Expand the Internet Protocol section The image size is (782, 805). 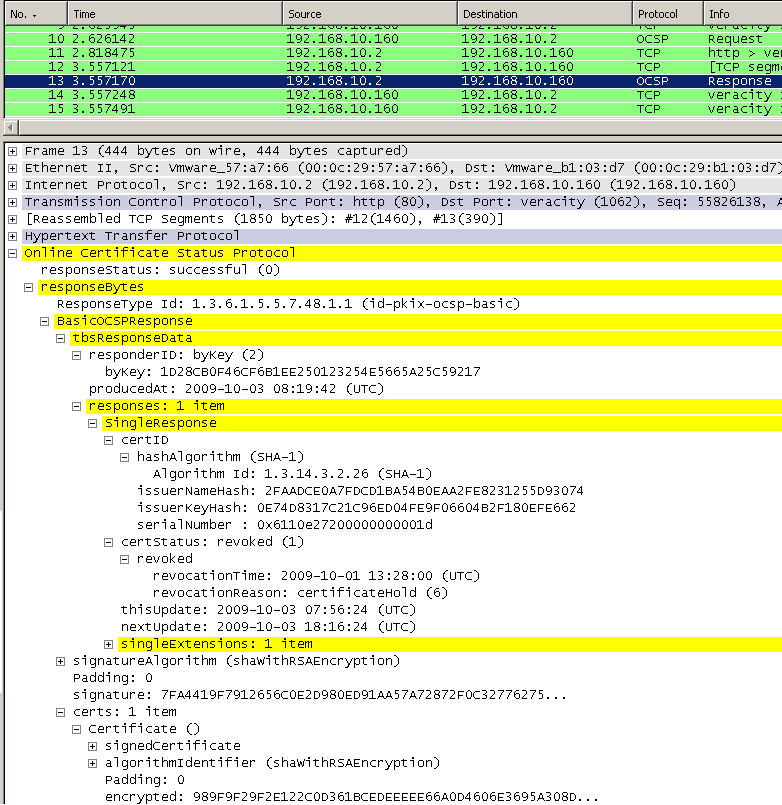click(x=12, y=185)
